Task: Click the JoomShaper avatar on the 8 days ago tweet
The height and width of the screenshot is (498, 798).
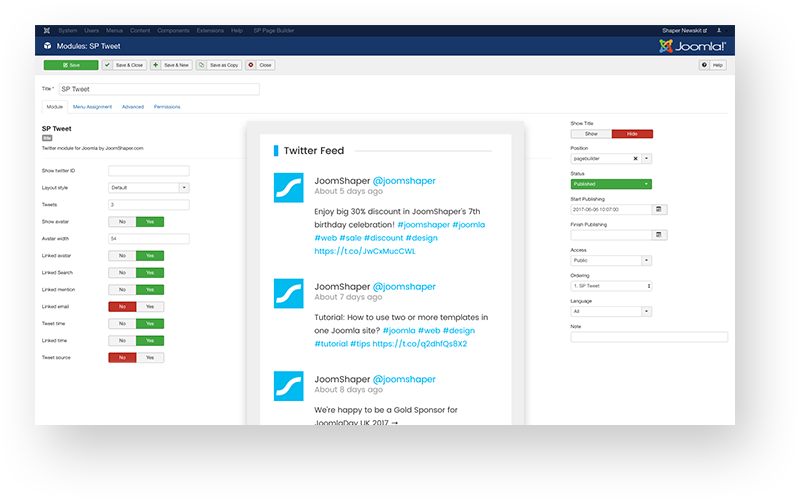Action: [289, 386]
